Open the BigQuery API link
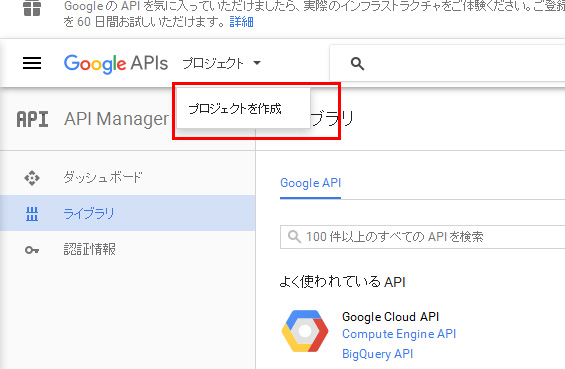This screenshot has width=565, height=369. pyautogui.click(x=377, y=354)
